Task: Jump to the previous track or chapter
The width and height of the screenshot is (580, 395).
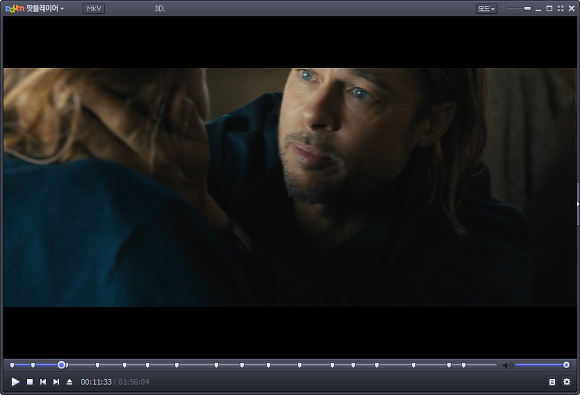Action: click(x=43, y=382)
